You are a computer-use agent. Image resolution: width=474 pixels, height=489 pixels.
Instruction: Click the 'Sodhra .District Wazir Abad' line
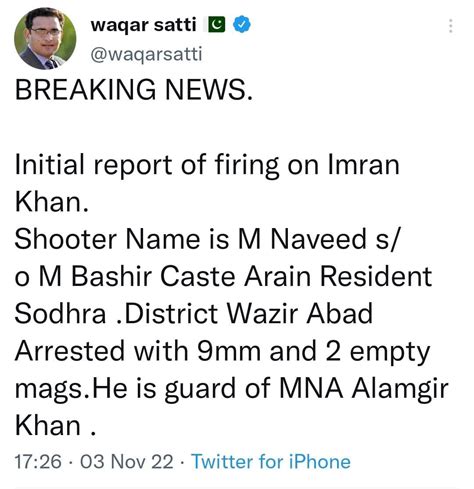pos(194,314)
